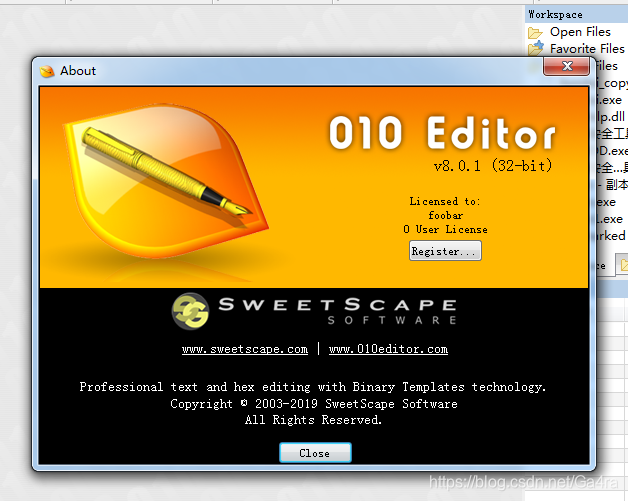Select Open Files in Workspace panel
Viewport: 628px width, 501px height.
(x=580, y=32)
